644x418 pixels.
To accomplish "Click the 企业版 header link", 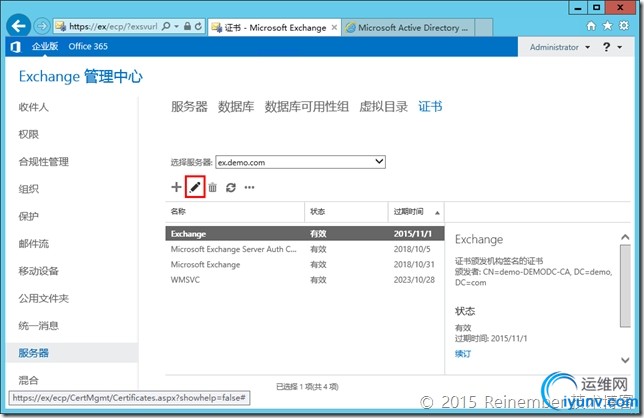I will (45, 46).
